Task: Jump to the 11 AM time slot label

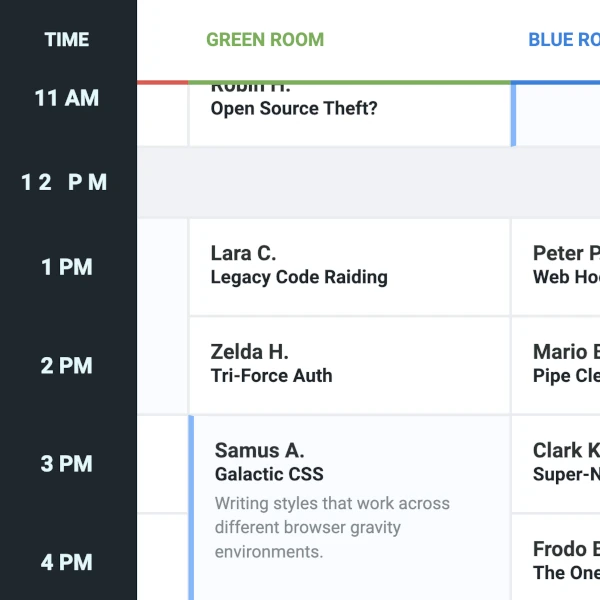Action: pos(67,98)
